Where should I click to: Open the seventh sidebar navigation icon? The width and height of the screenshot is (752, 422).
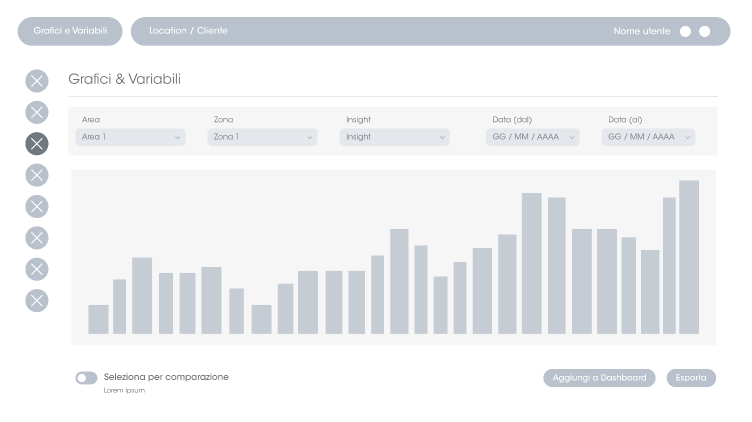pos(36,269)
